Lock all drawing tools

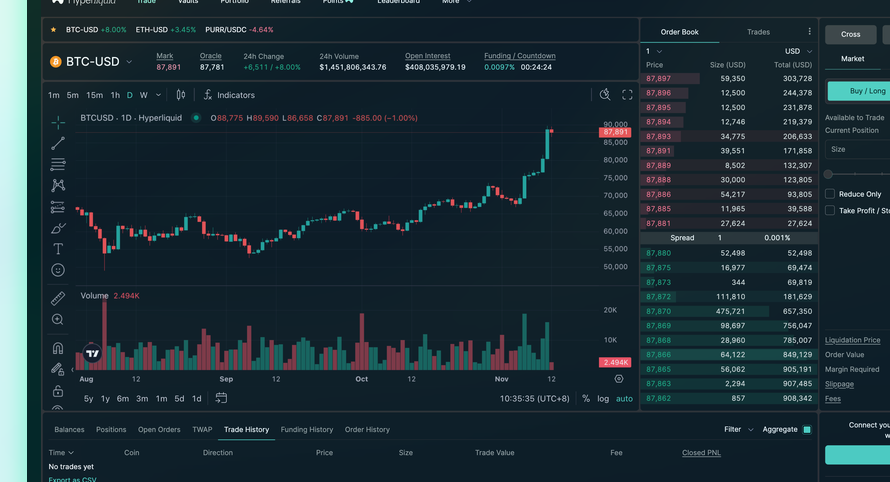tap(58, 391)
